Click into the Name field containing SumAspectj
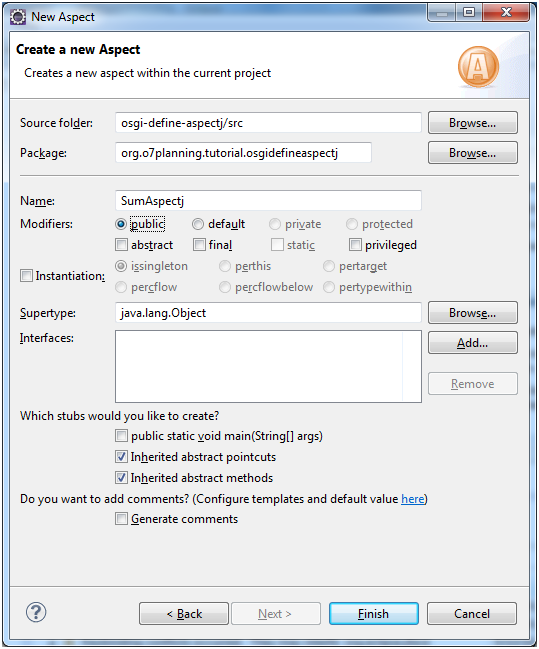This screenshot has width=539, height=649. [268, 201]
